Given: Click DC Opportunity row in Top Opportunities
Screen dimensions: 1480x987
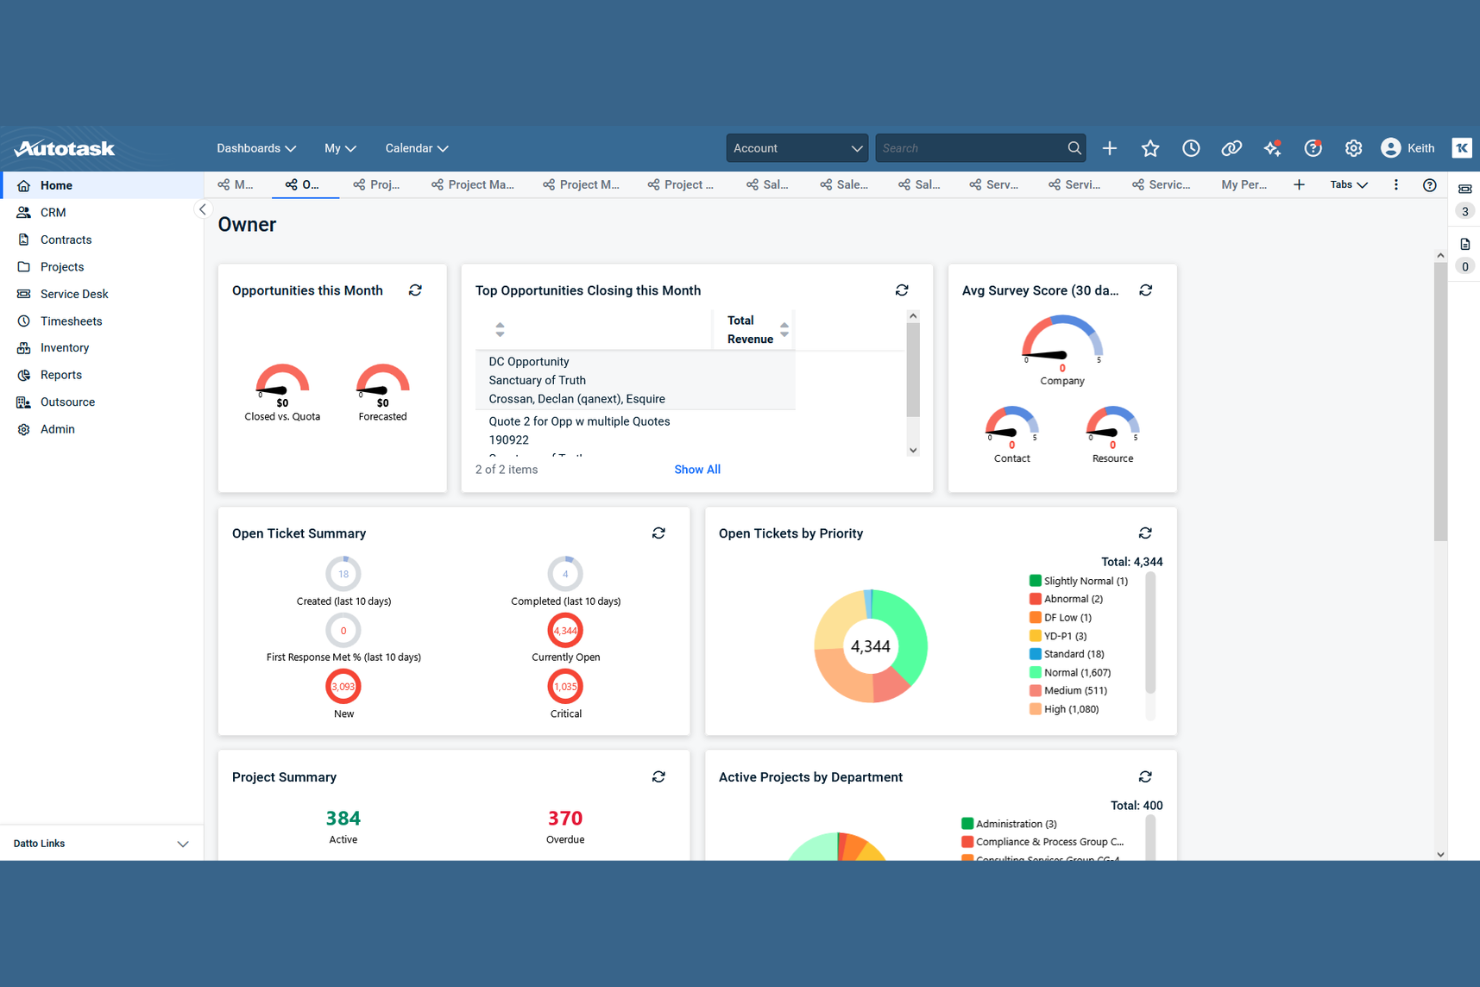Looking at the screenshot, I should (635, 380).
